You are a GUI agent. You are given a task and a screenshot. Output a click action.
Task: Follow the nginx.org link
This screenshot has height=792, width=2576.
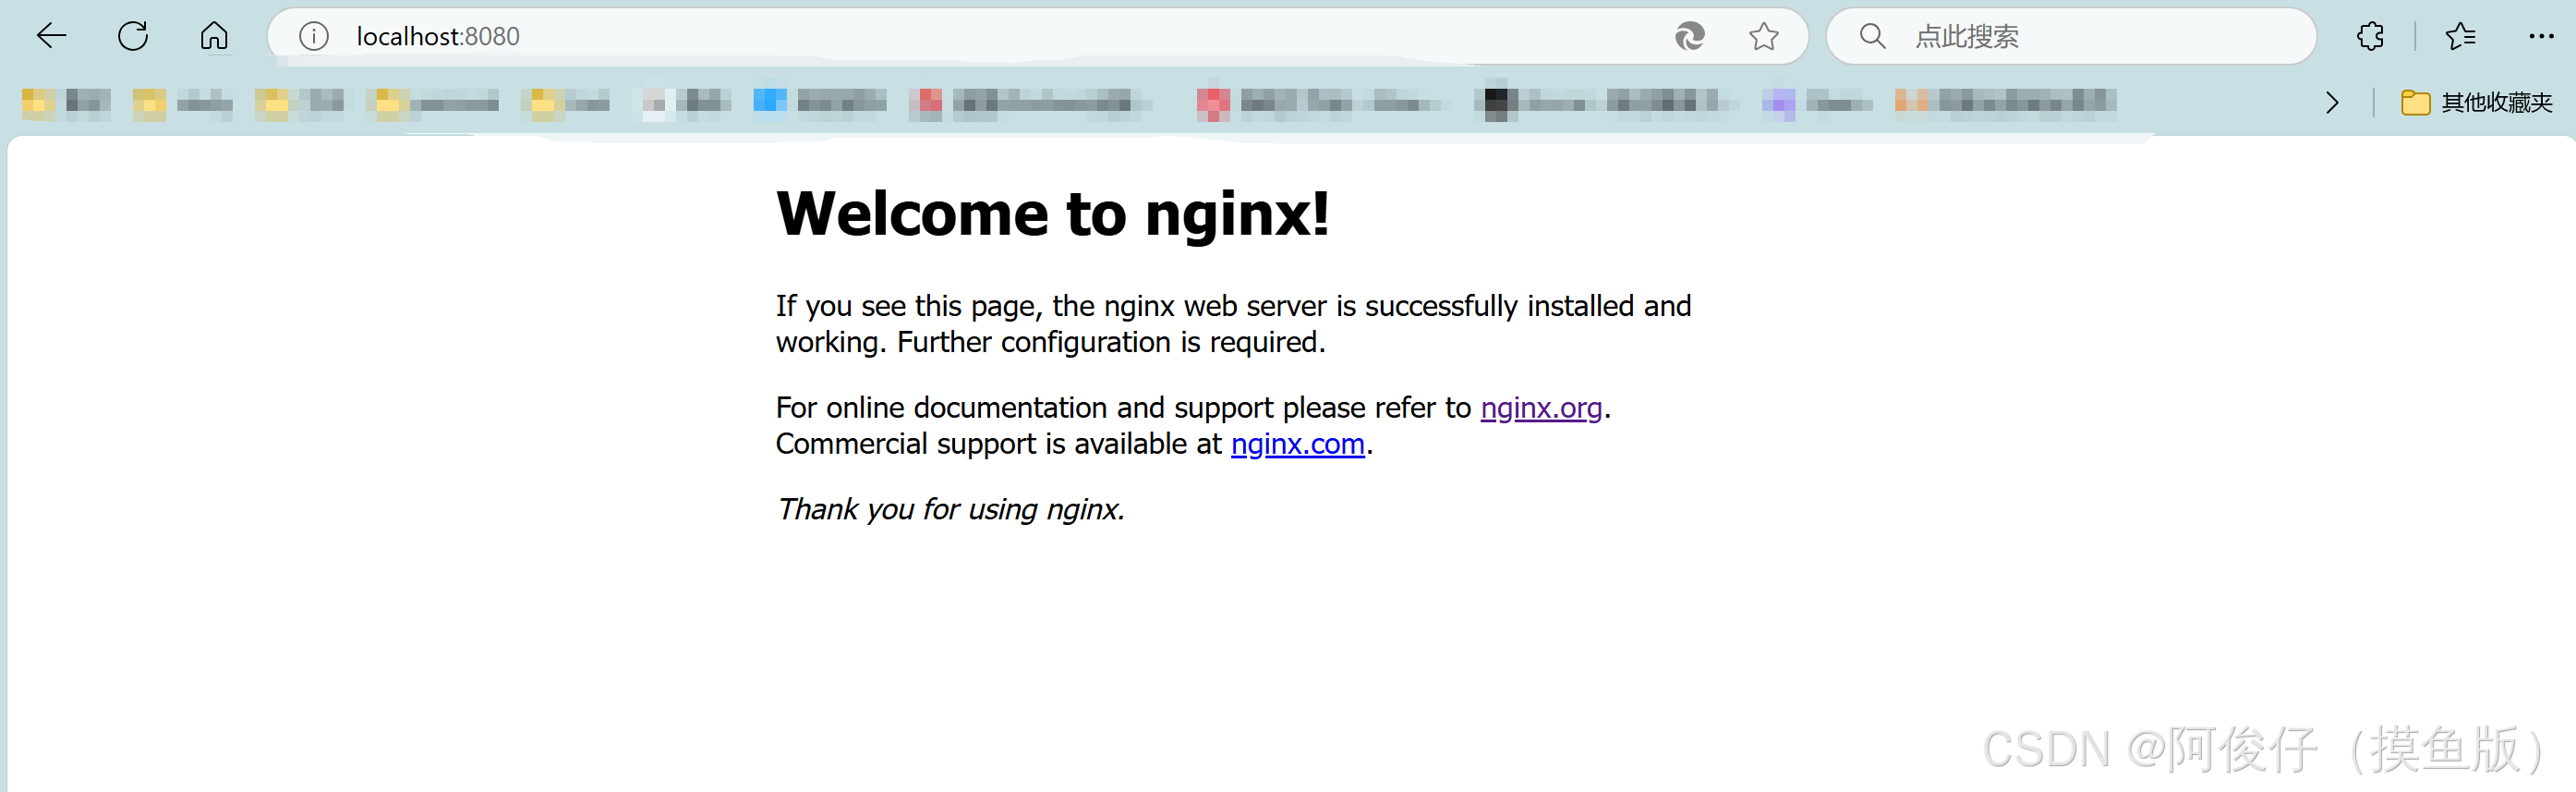point(1541,408)
